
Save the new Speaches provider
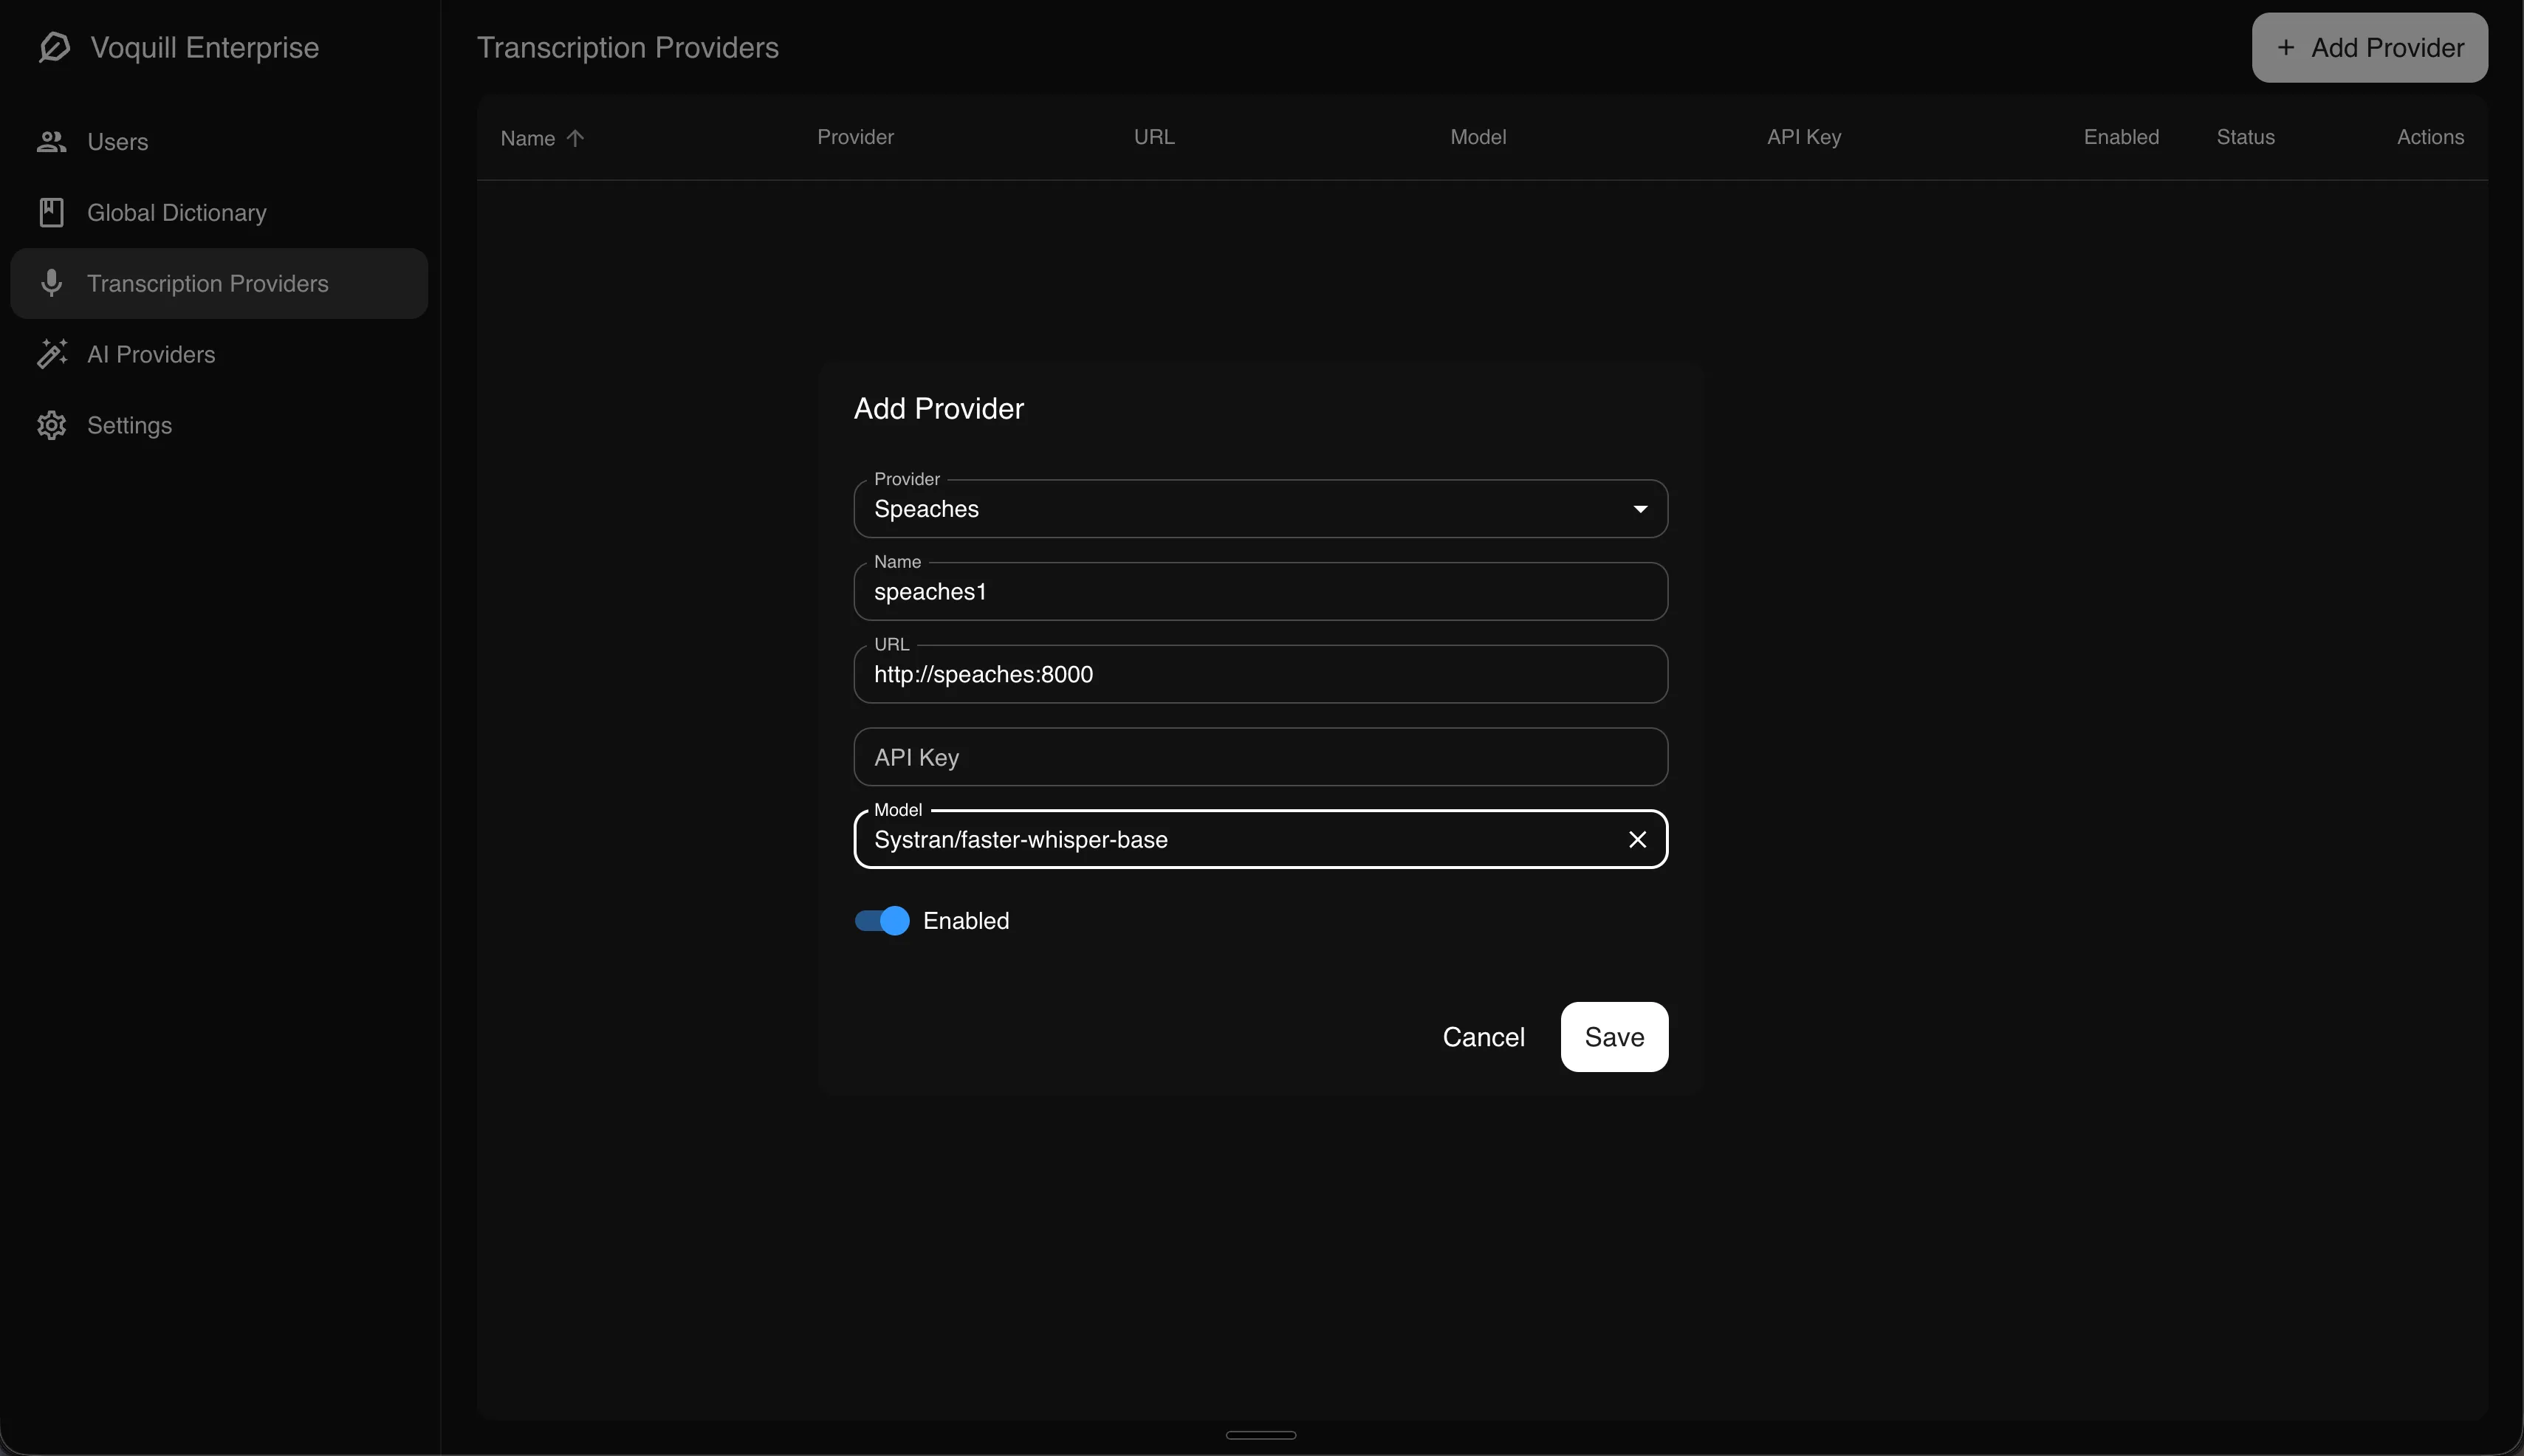pyautogui.click(x=1612, y=1037)
